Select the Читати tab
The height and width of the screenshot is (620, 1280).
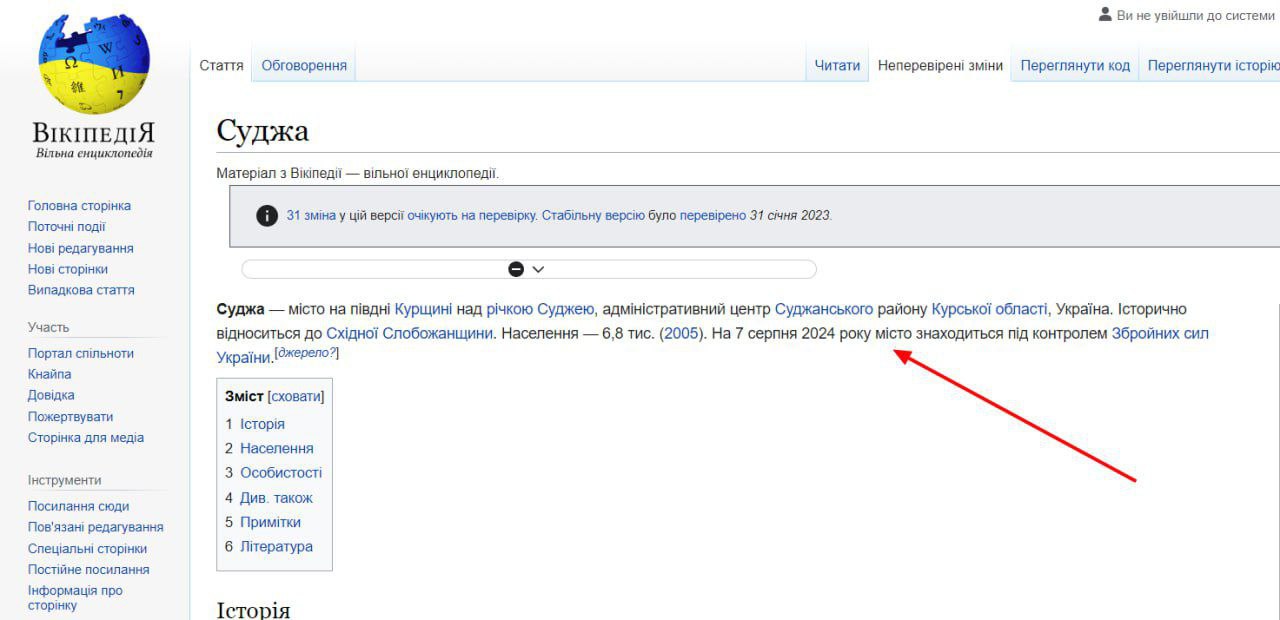click(x=837, y=65)
